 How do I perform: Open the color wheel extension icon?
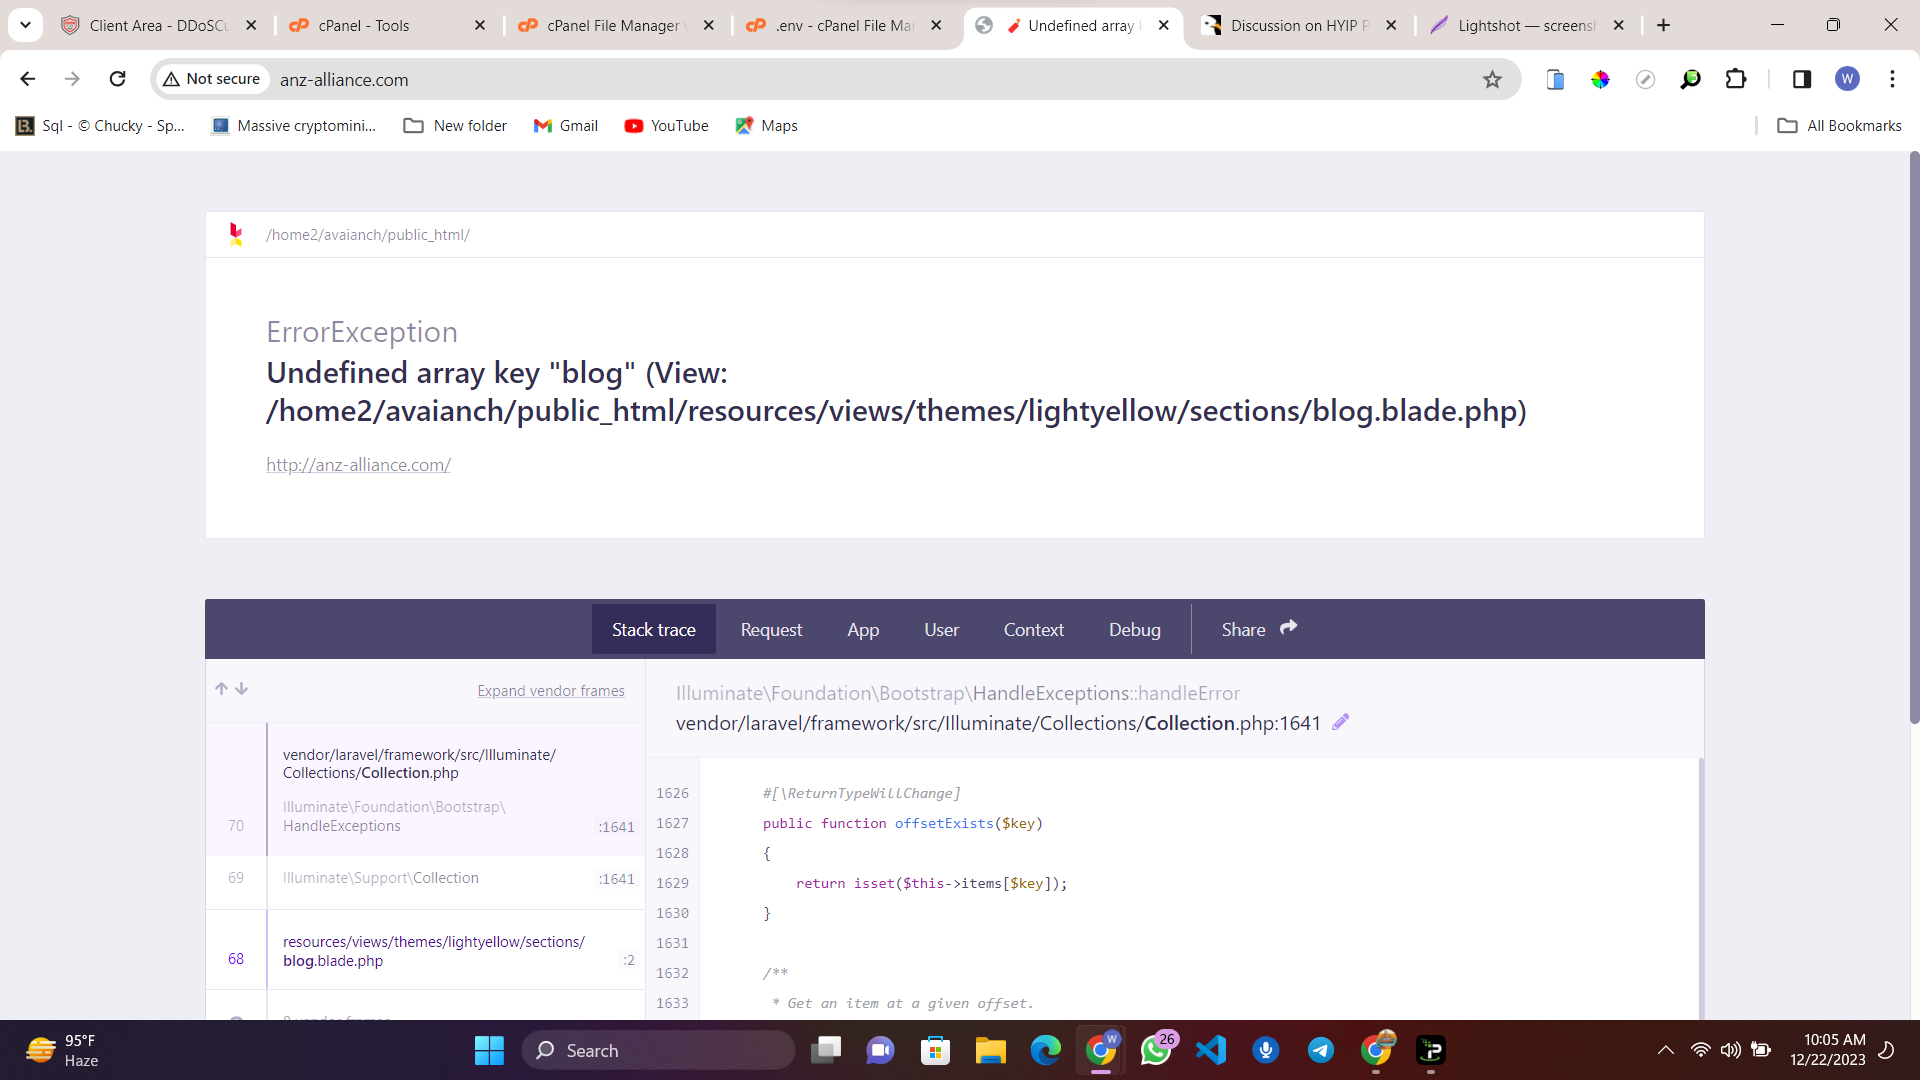[x=1600, y=79]
